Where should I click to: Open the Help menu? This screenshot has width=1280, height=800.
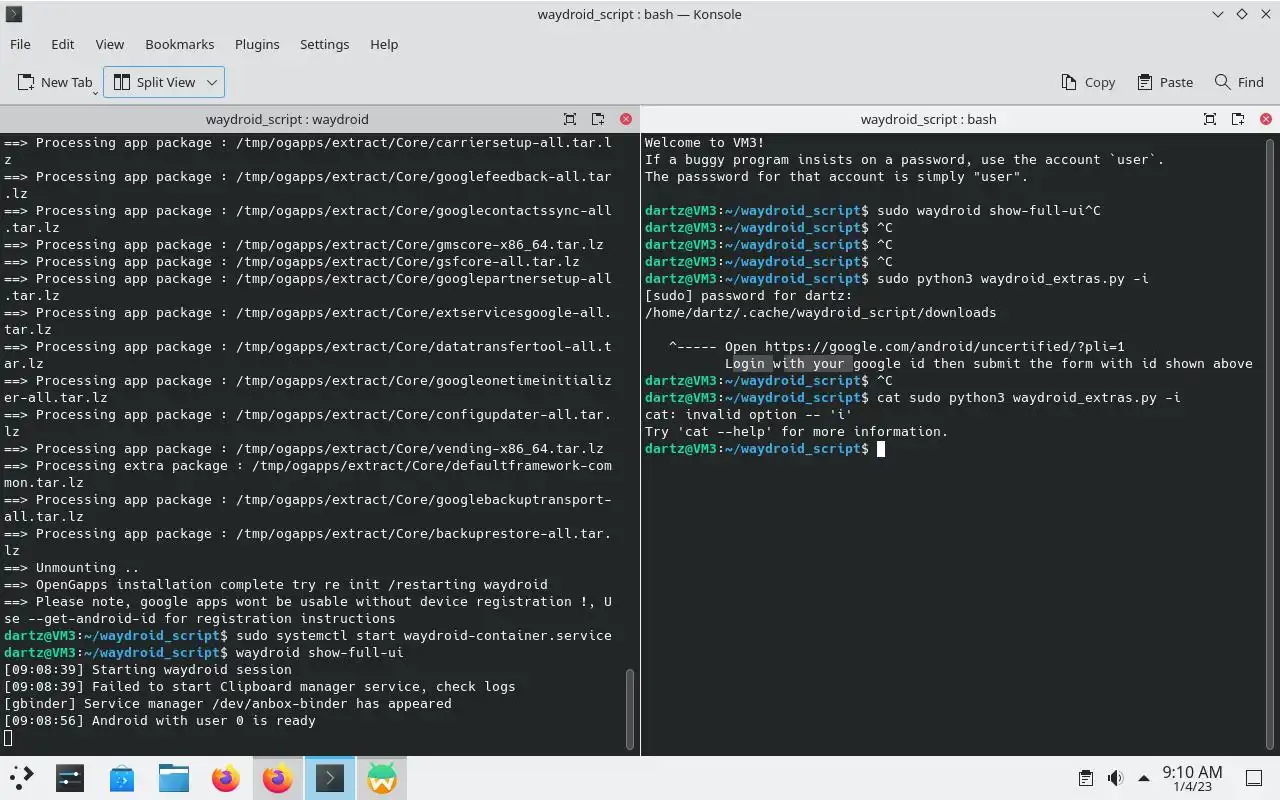[384, 44]
